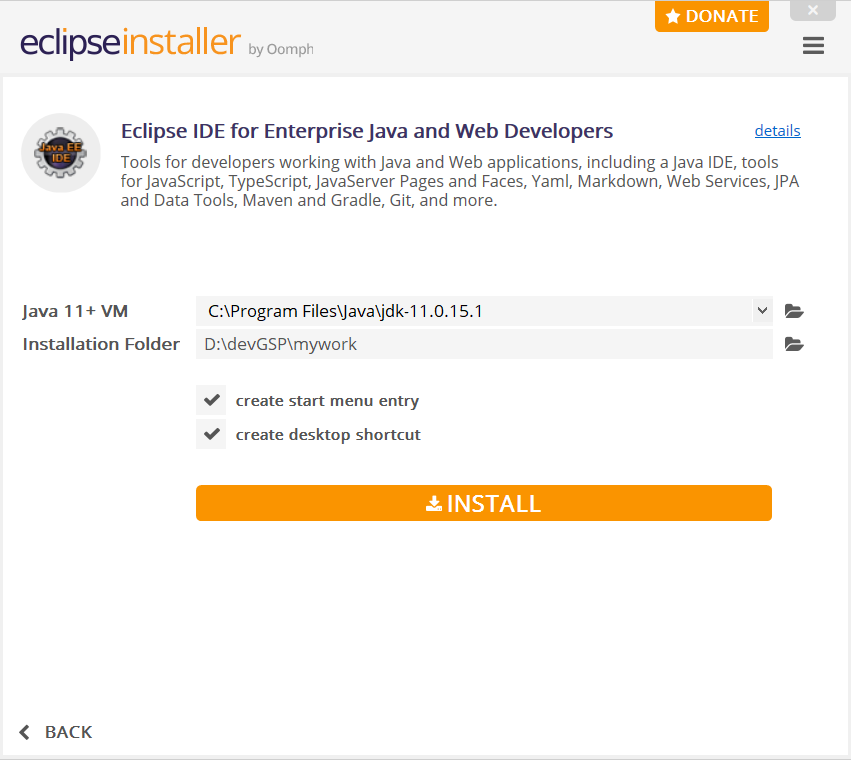Click the Java EE IDE product icon

point(61,153)
